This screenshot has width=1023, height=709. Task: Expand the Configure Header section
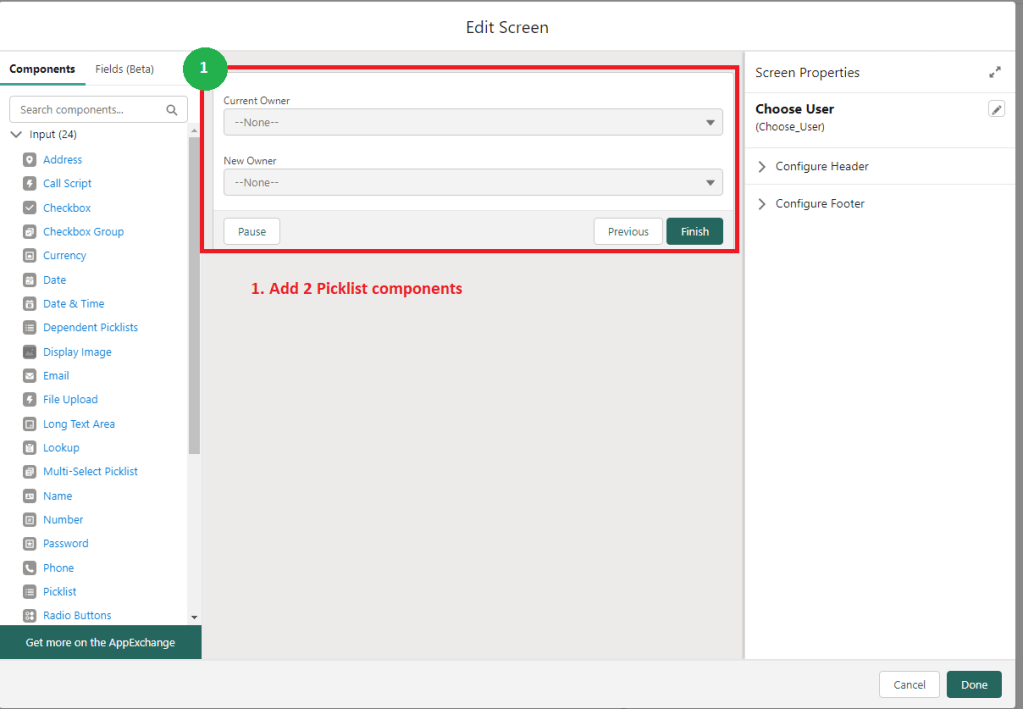[821, 167]
